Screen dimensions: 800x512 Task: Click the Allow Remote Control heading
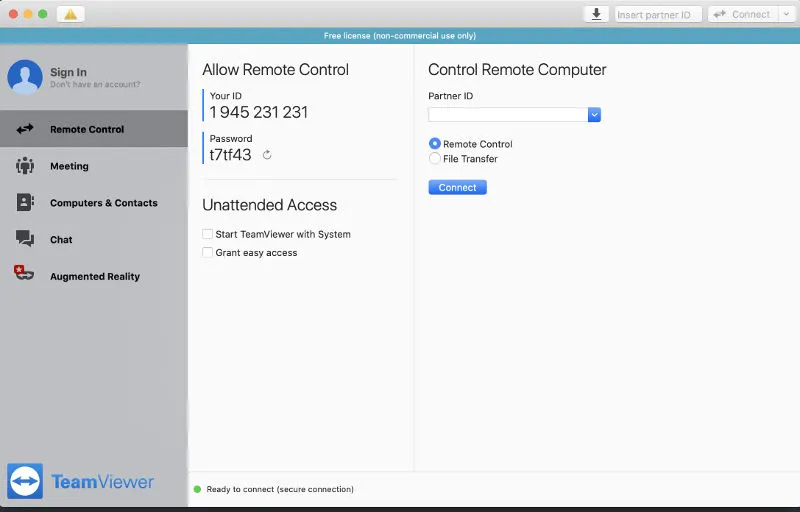pos(276,69)
